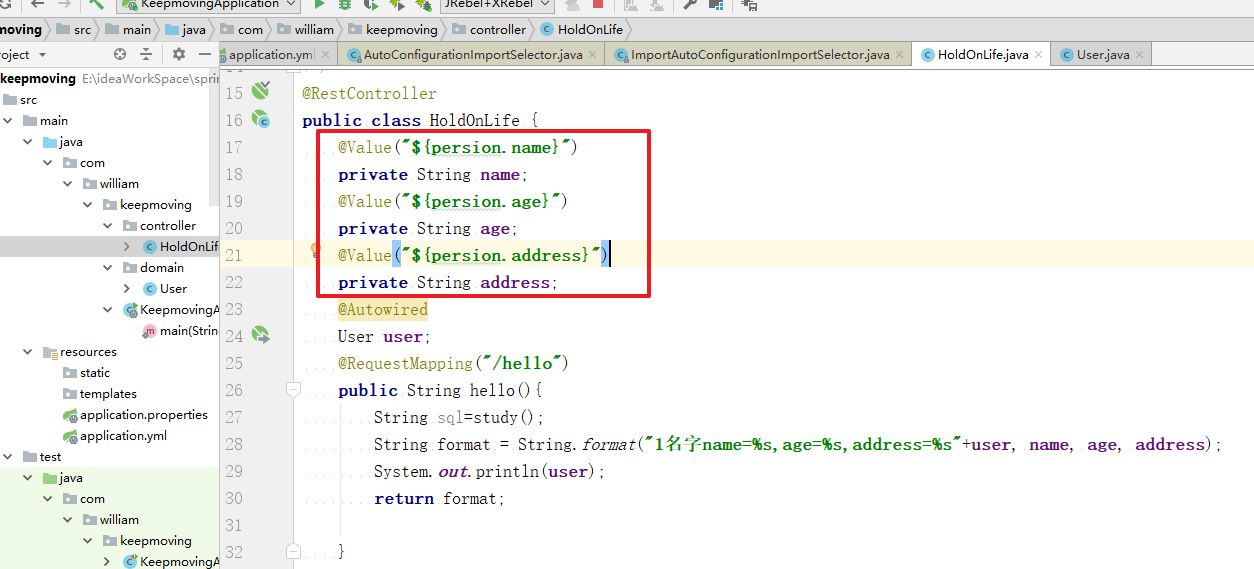
Task: Select the HoldOnLife.java editor tab
Action: [x=982, y=55]
